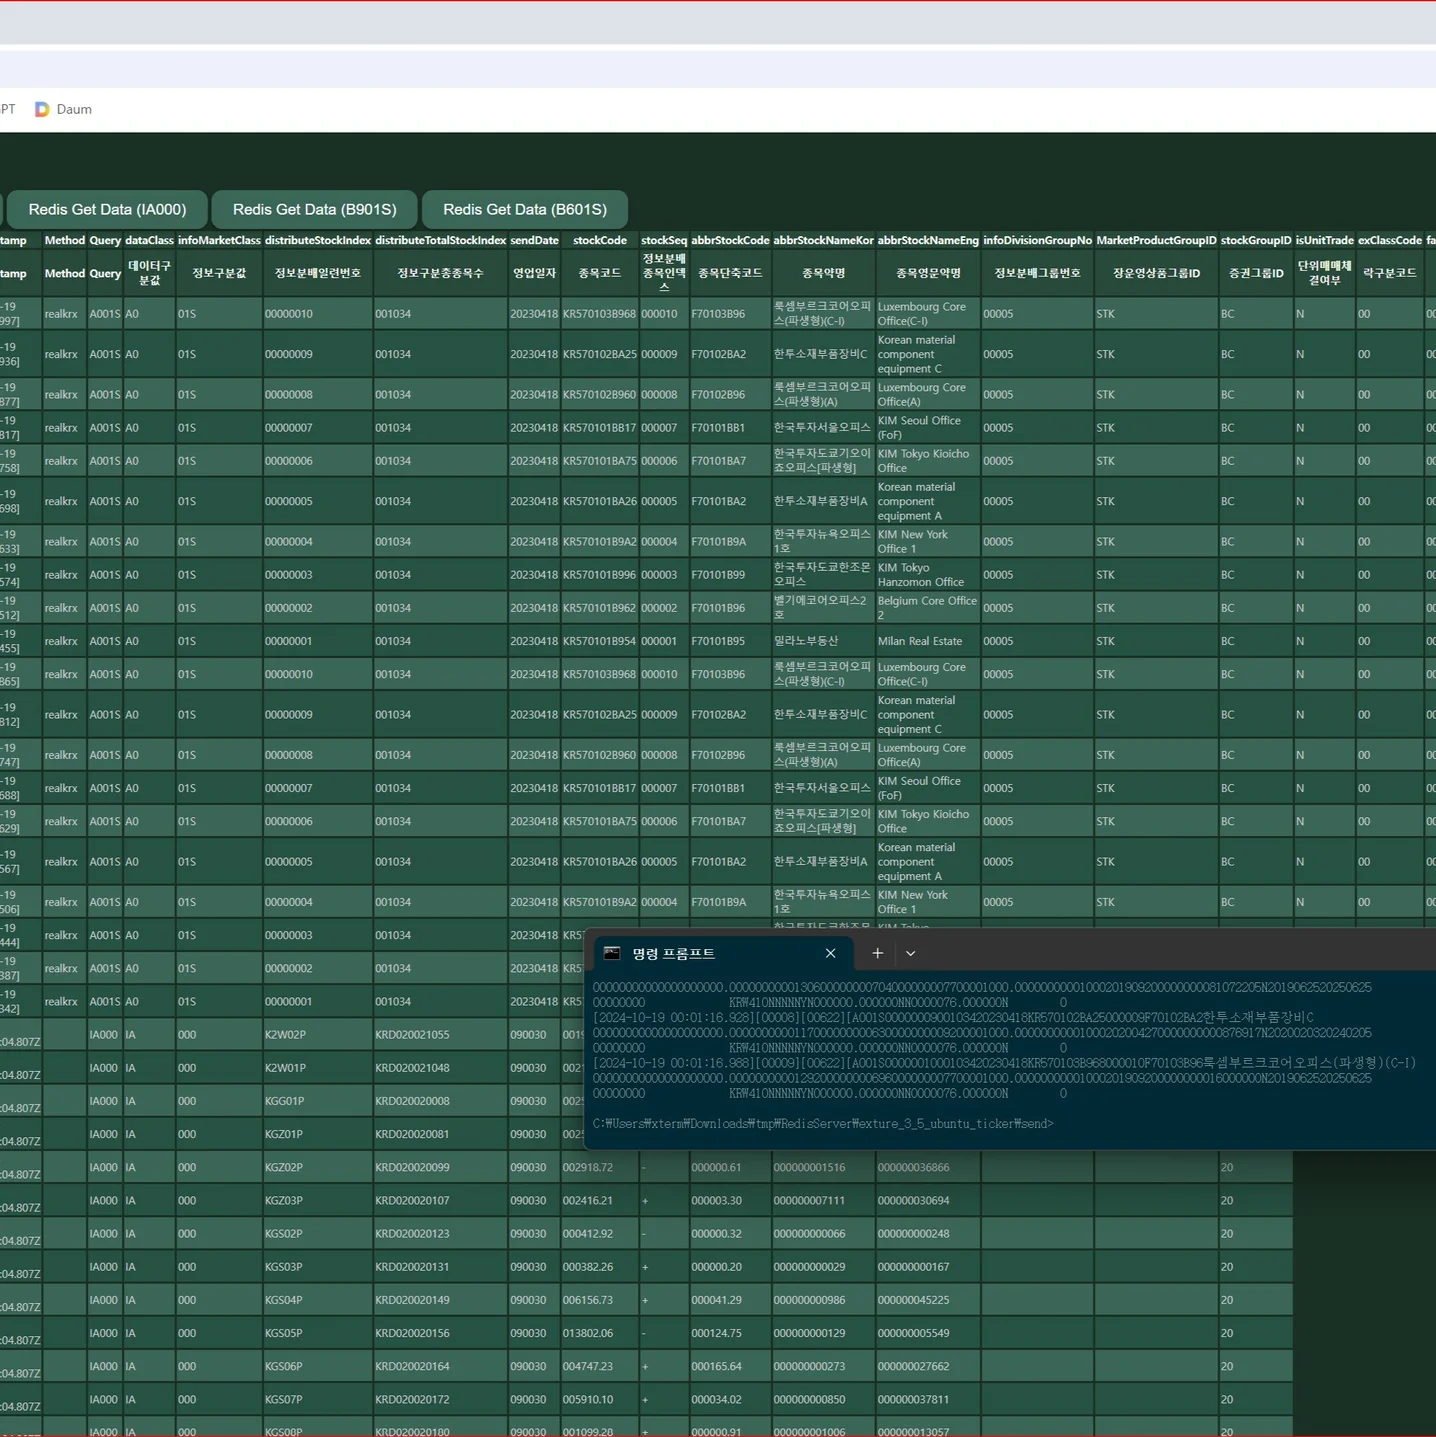
Task: Click the 밀라노부동산 cell
Action: coord(823,641)
